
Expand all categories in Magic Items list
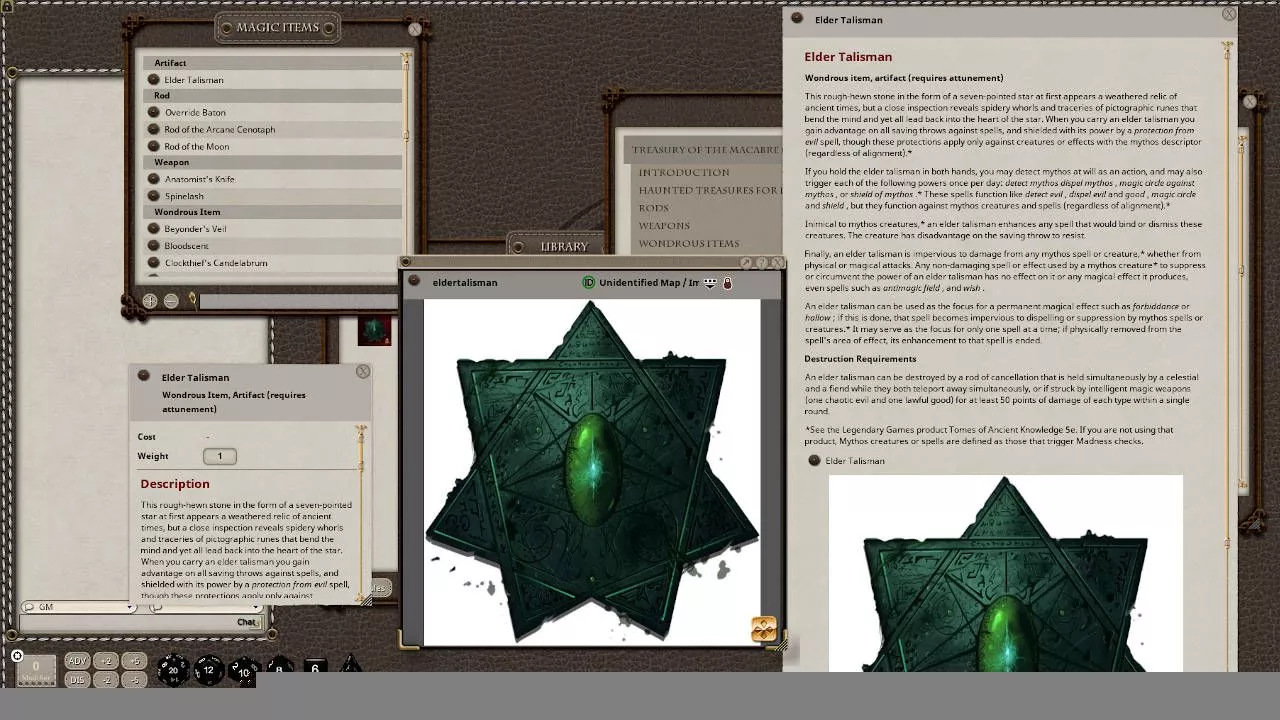pyautogui.click(x=150, y=300)
